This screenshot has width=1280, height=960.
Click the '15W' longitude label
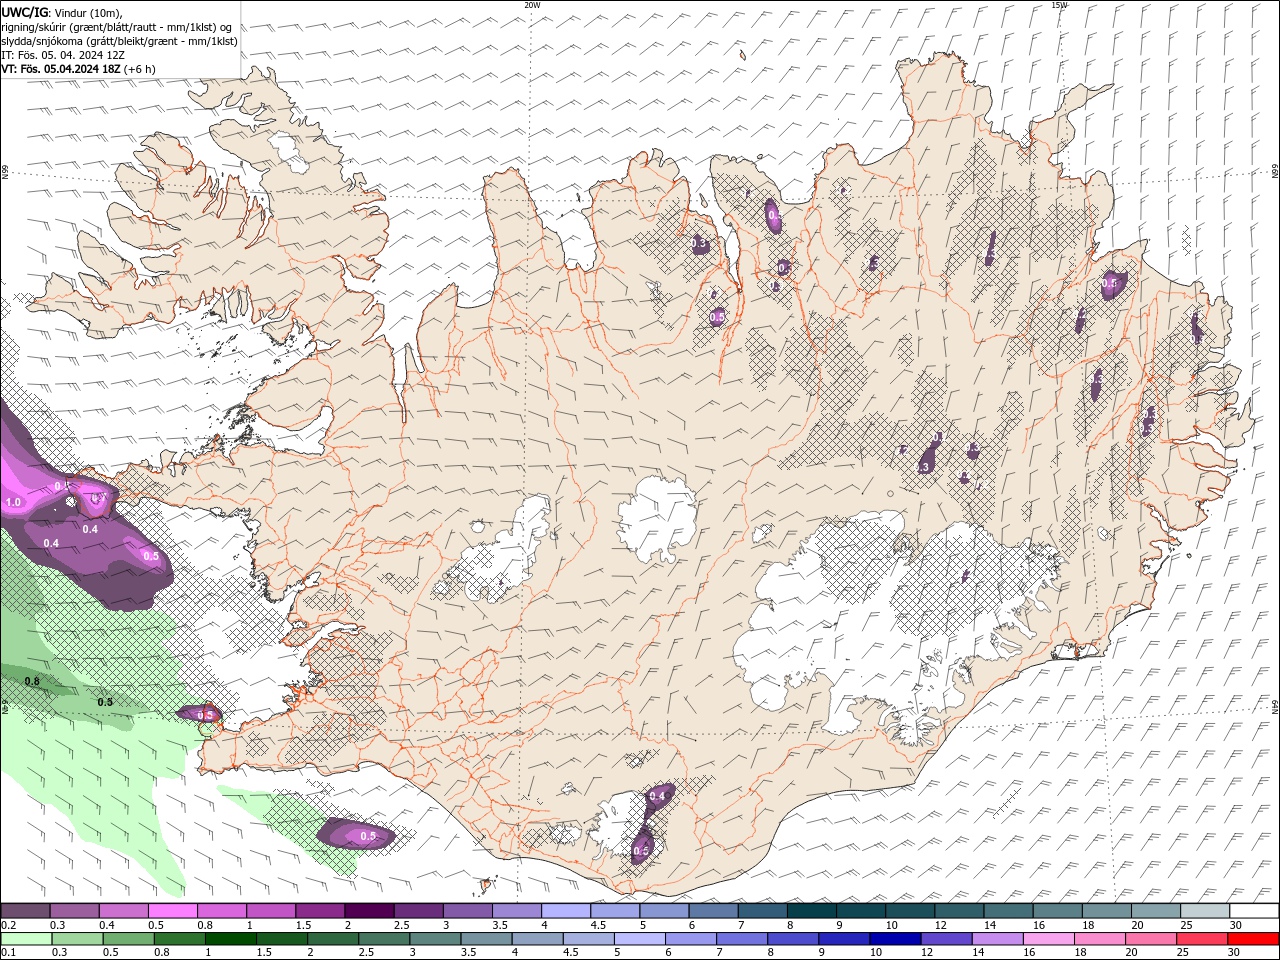coord(1059,5)
